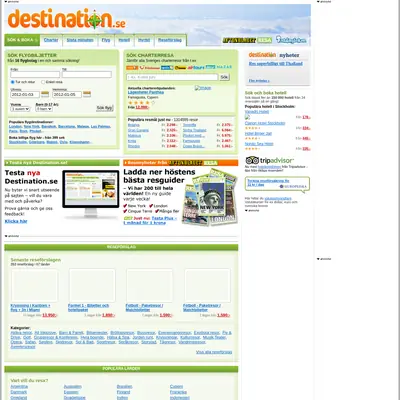Viewport: 400px width, 400px height.
Task: Open the Kryssning i Karibien suggestion link
Action: point(30,308)
